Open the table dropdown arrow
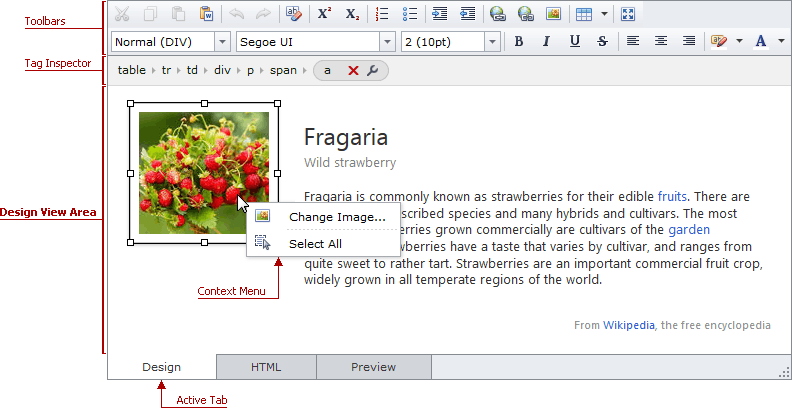792x411 pixels. 604,14
